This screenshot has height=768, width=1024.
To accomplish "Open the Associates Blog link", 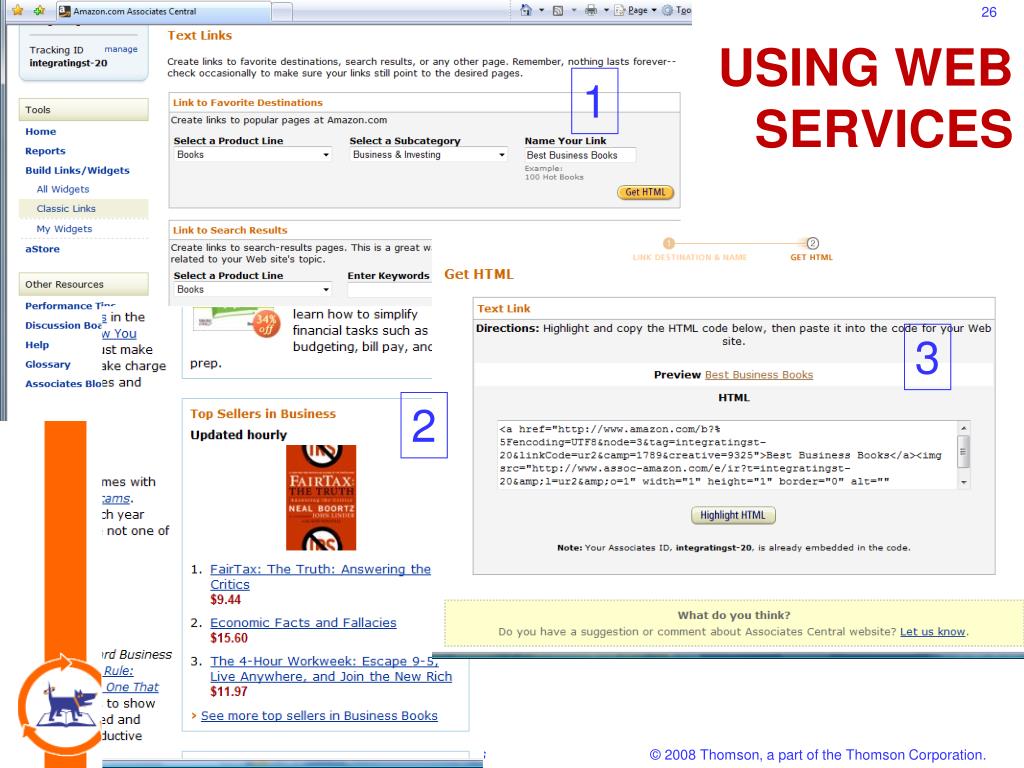I will coord(63,383).
